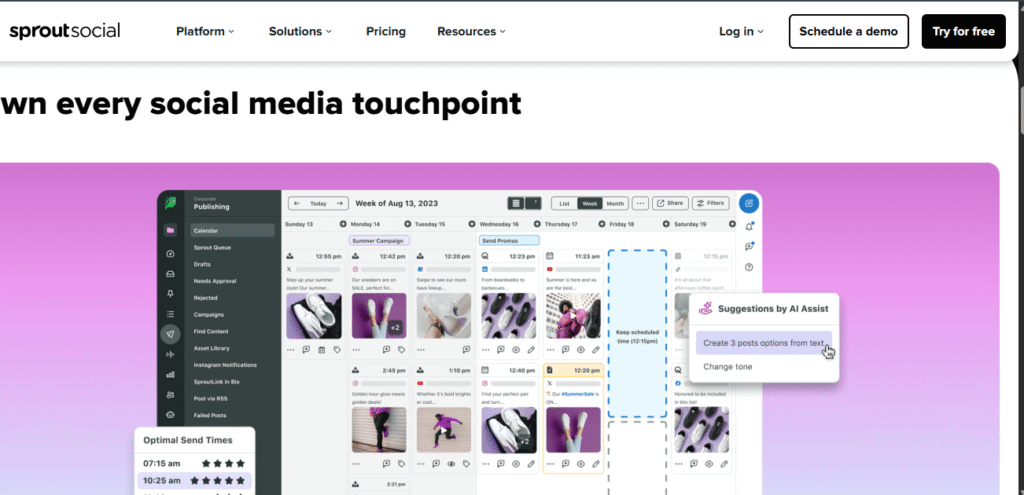
Task: Click the plus icon beside Thursday 17
Action: [601, 224]
